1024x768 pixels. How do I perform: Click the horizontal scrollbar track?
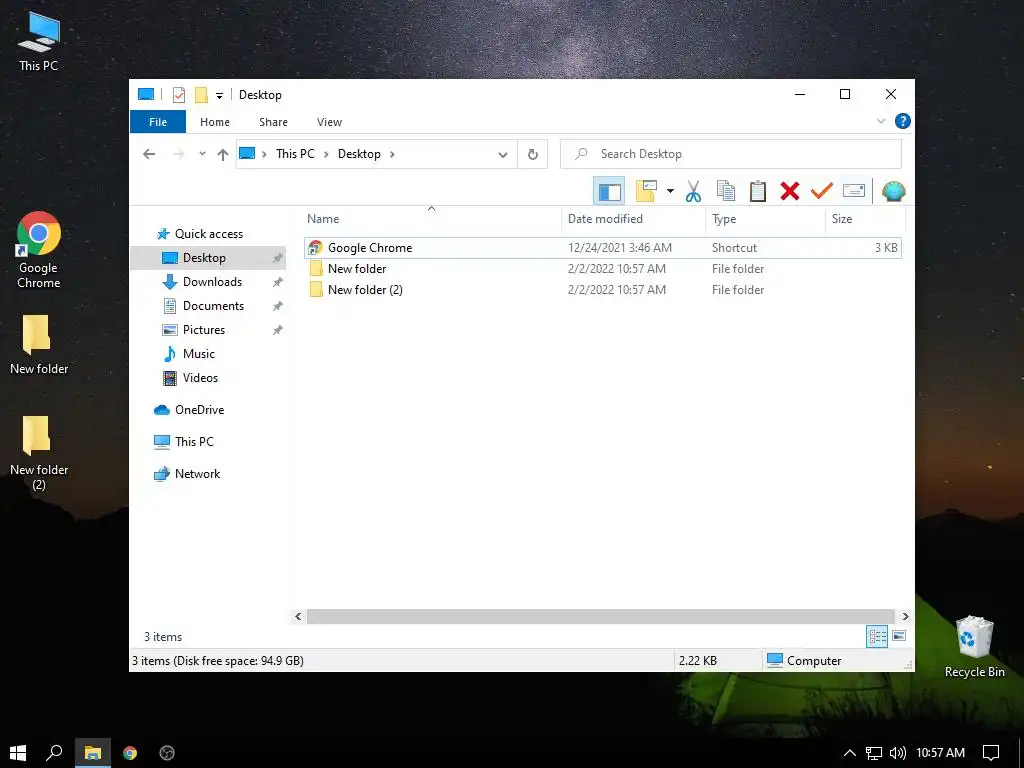coord(600,616)
